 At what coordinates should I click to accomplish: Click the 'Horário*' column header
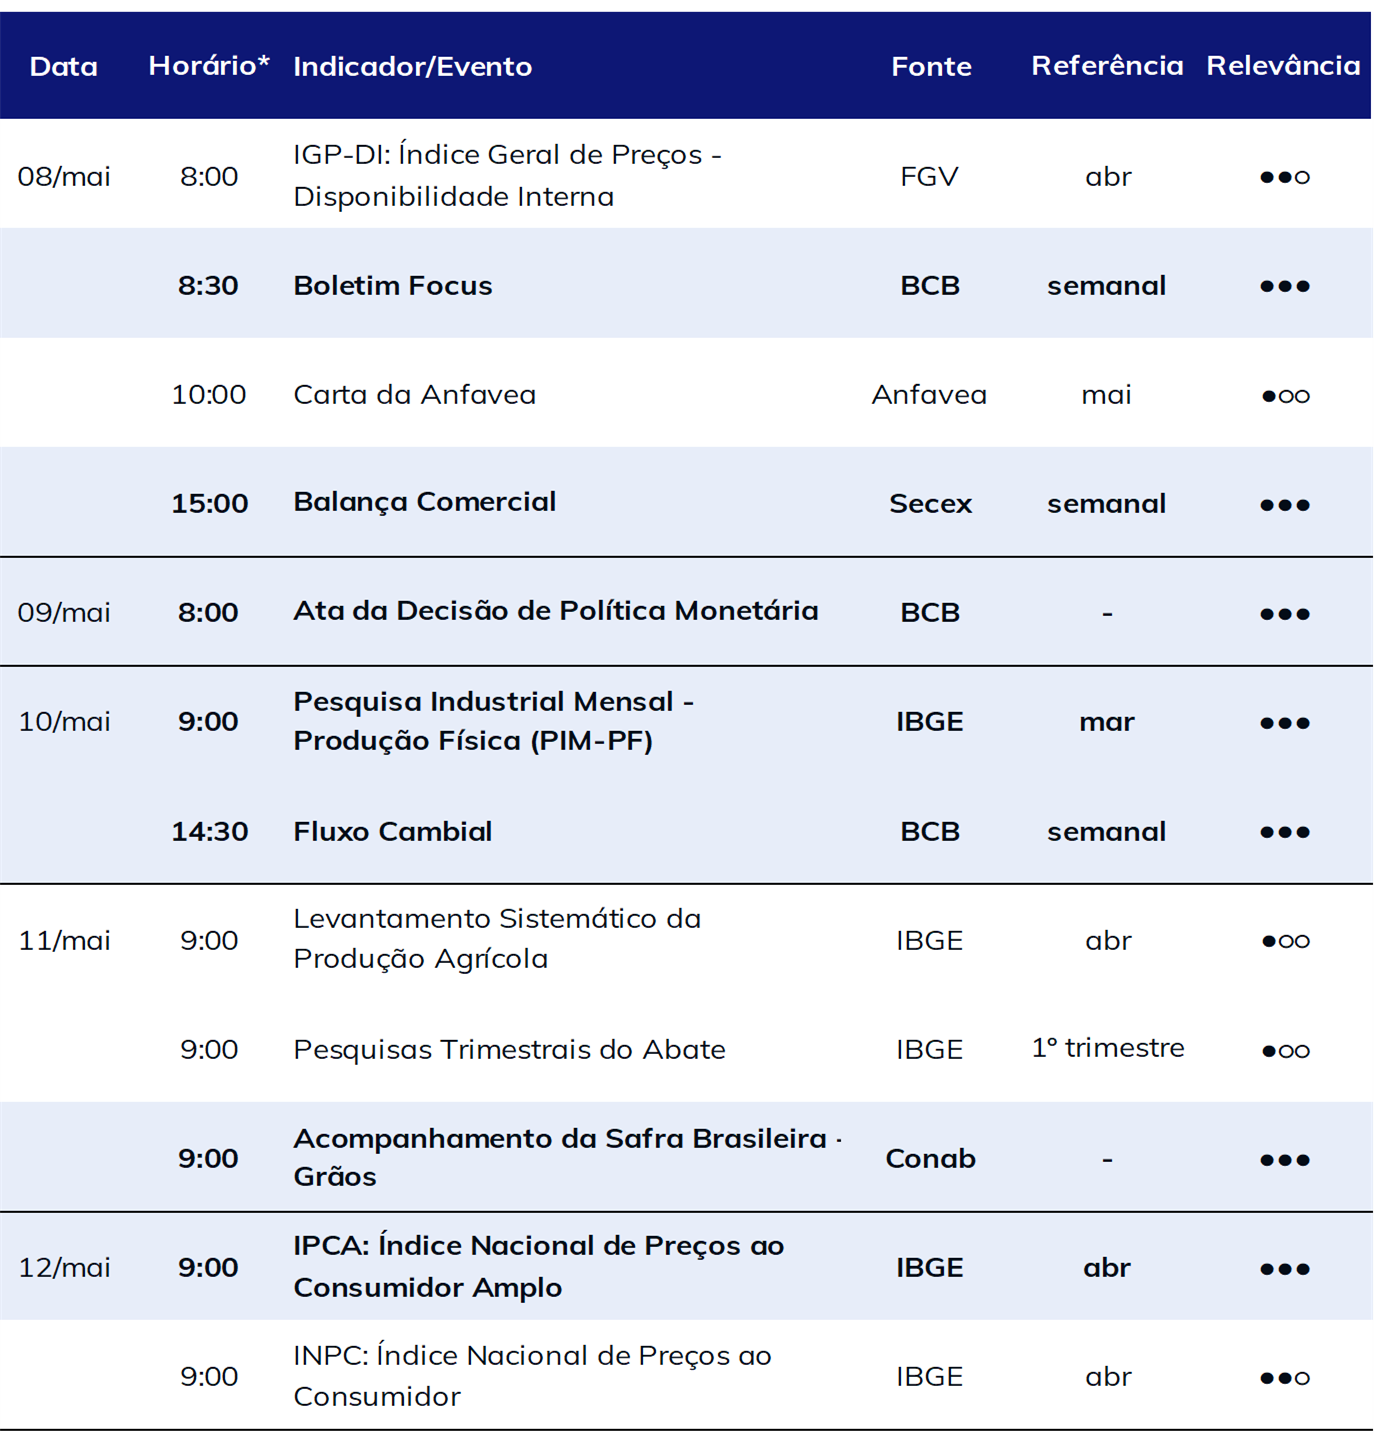click(x=209, y=66)
